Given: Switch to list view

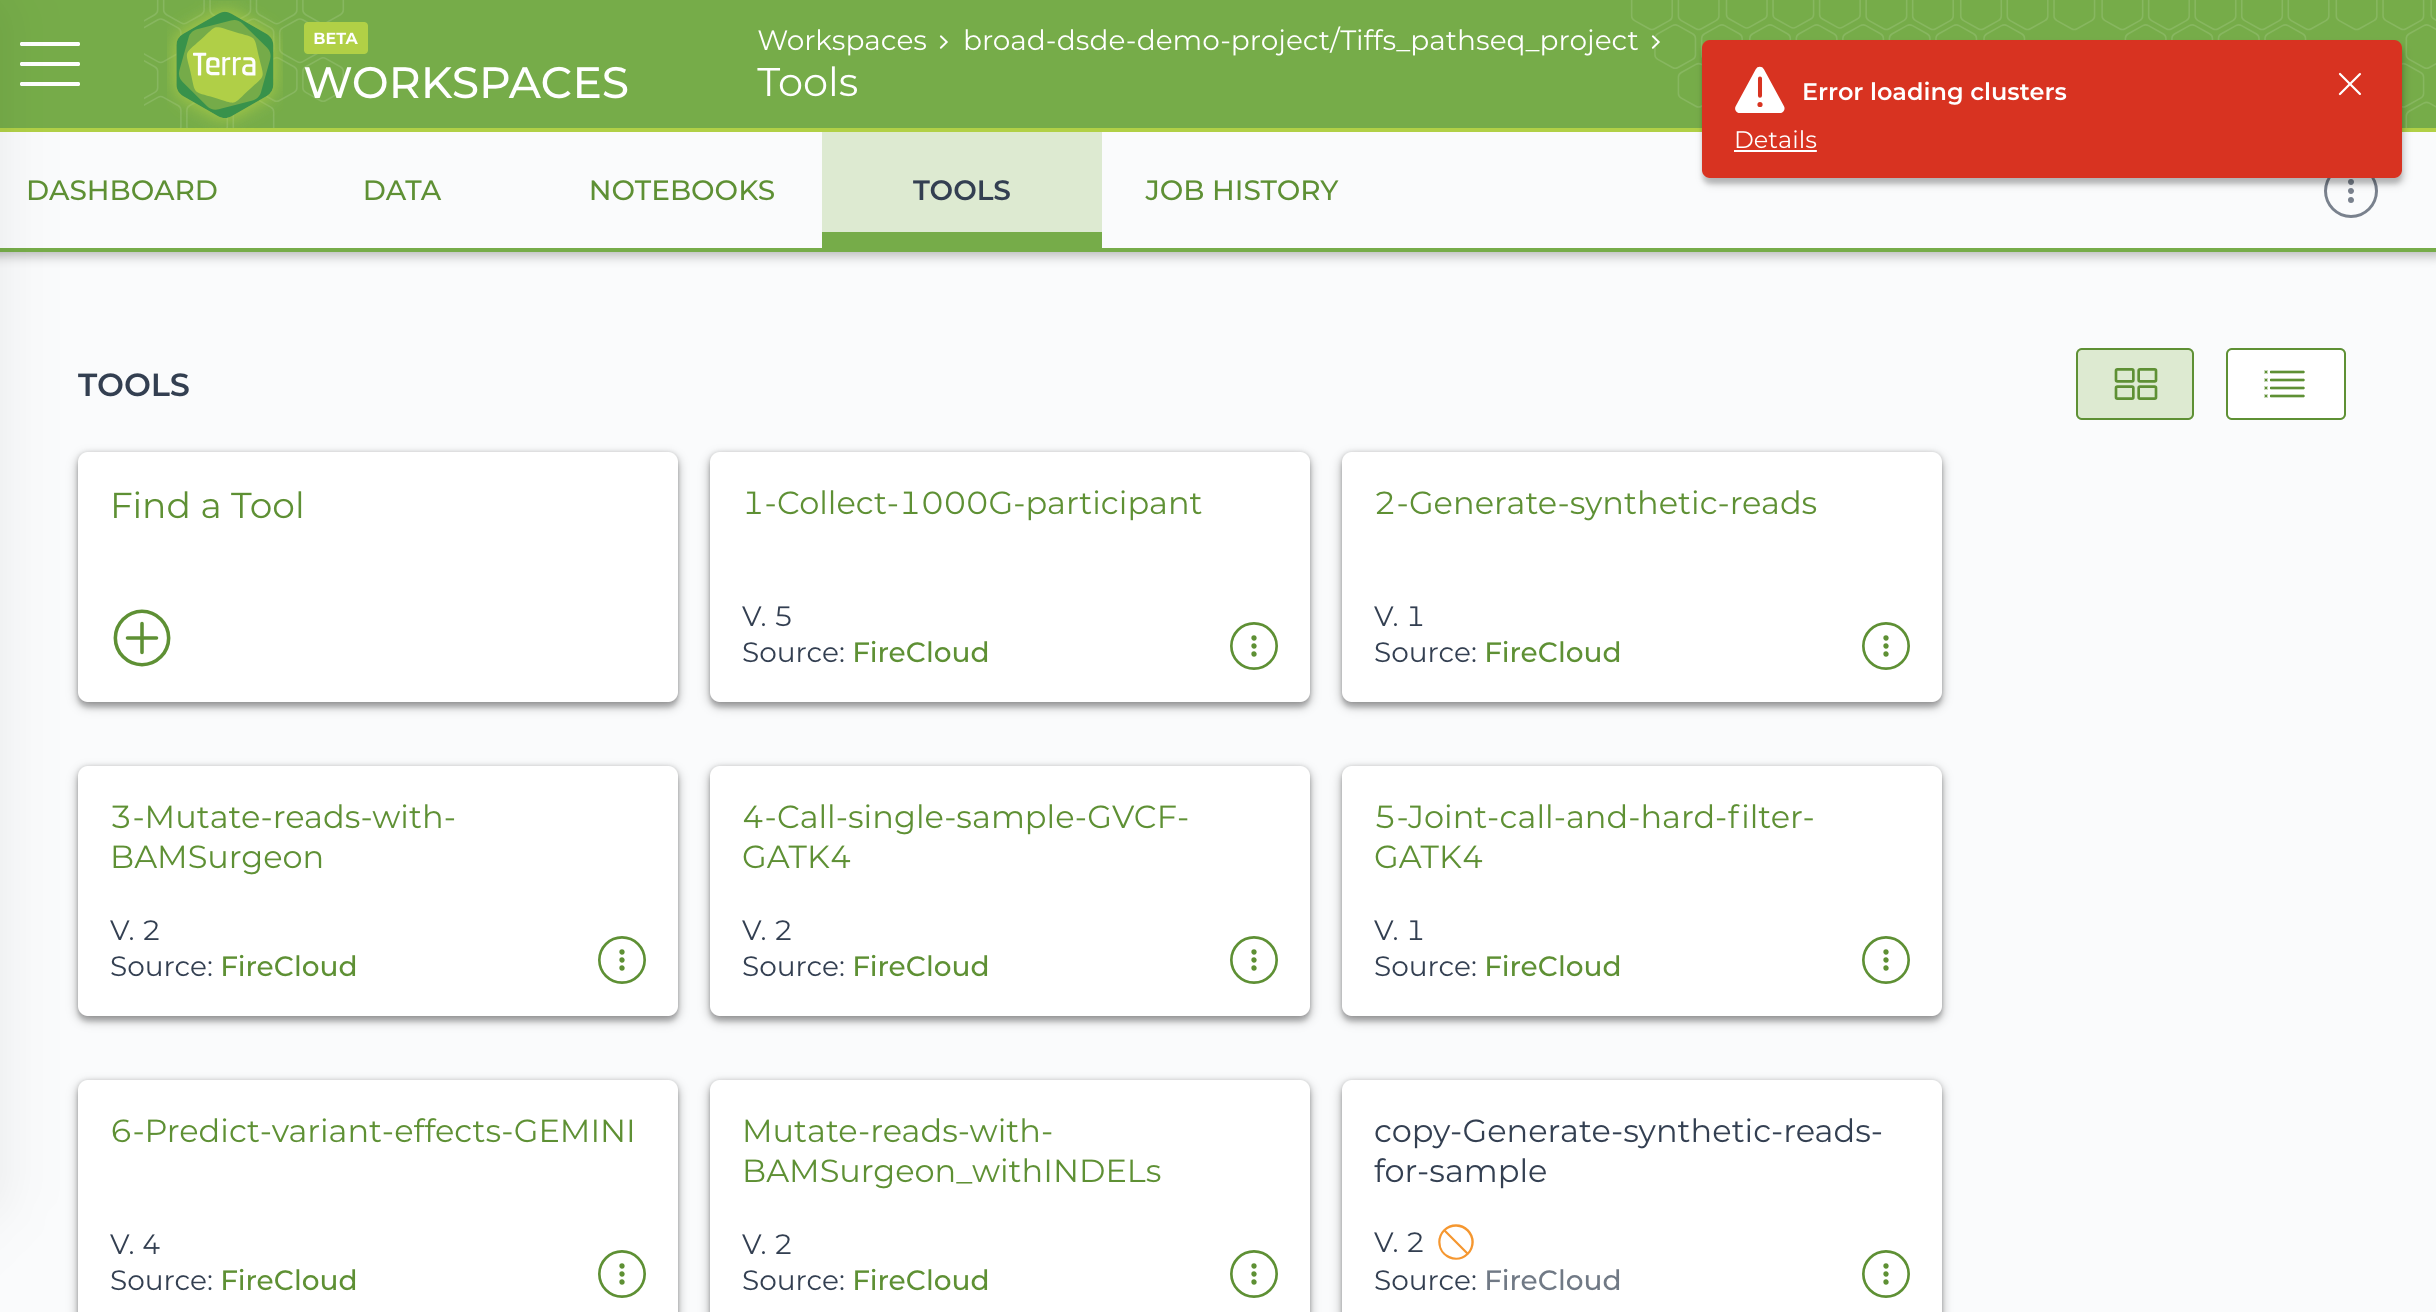Looking at the screenshot, I should [2285, 384].
